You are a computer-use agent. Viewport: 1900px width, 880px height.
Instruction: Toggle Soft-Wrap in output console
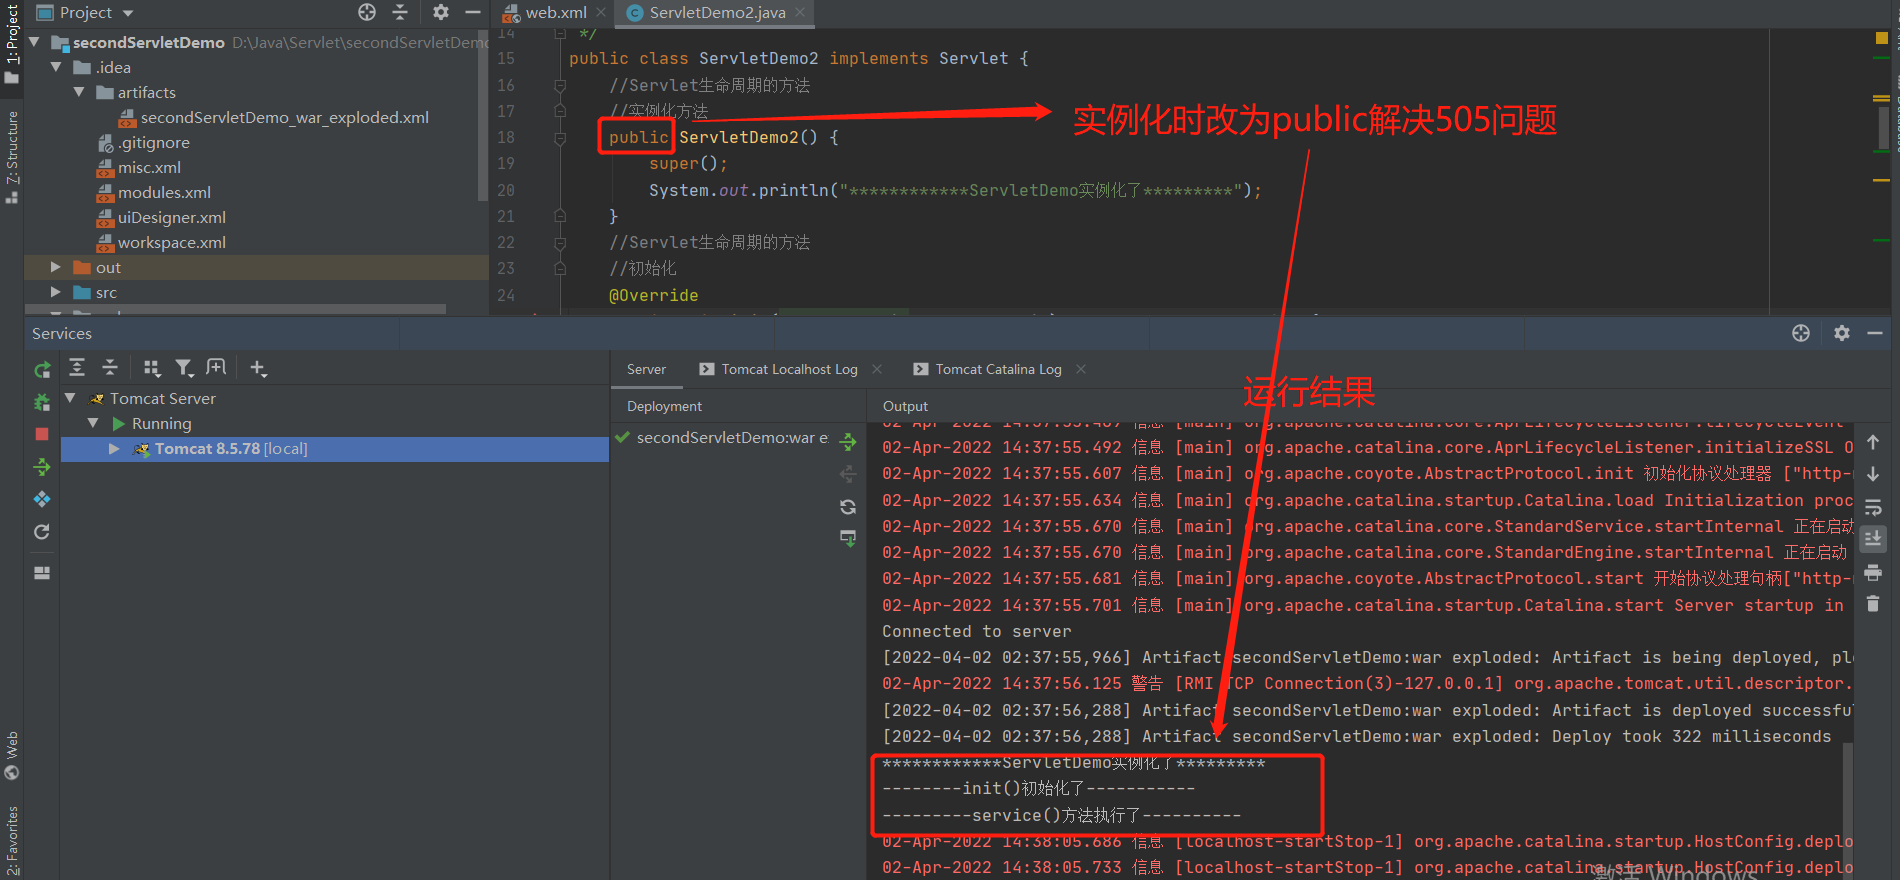point(1873,508)
